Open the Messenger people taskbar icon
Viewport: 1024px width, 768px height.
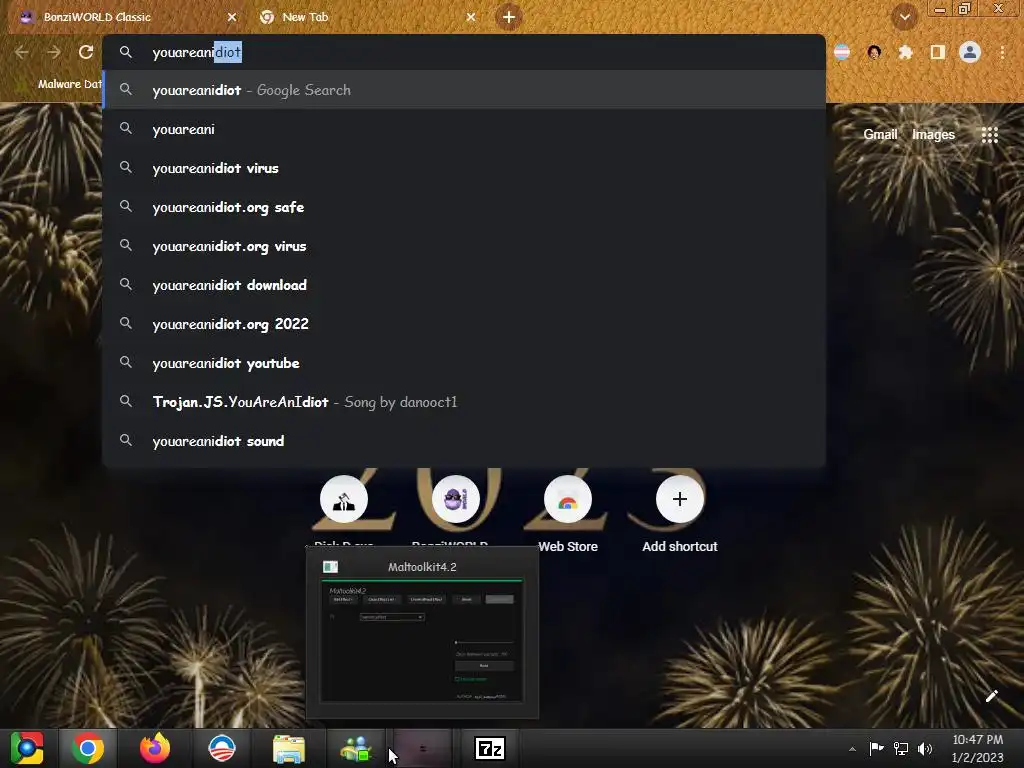[x=356, y=748]
